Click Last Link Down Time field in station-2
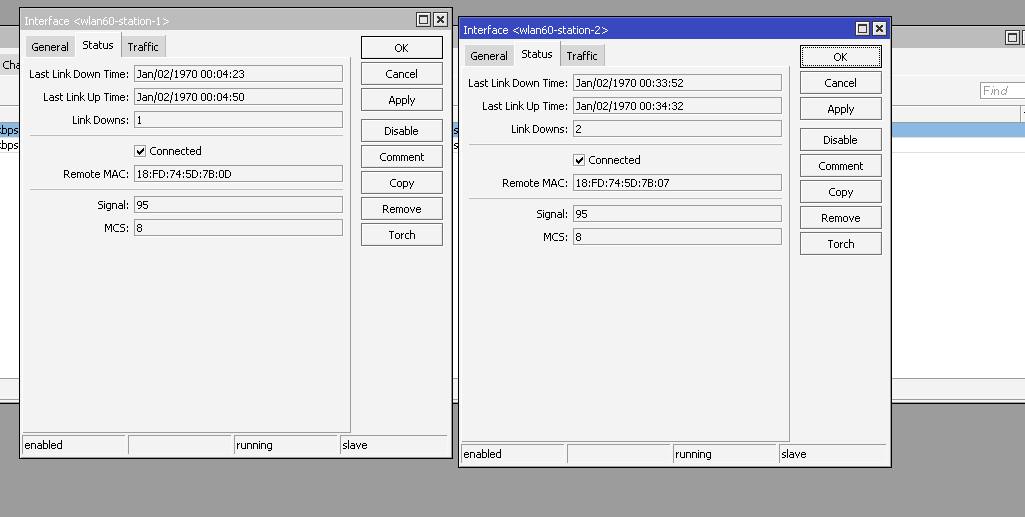 click(x=677, y=83)
